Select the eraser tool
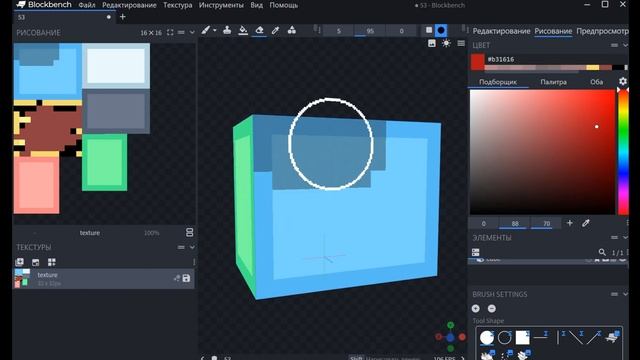The height and width of the screenshot is (360, 640). [x=259, y=30]
